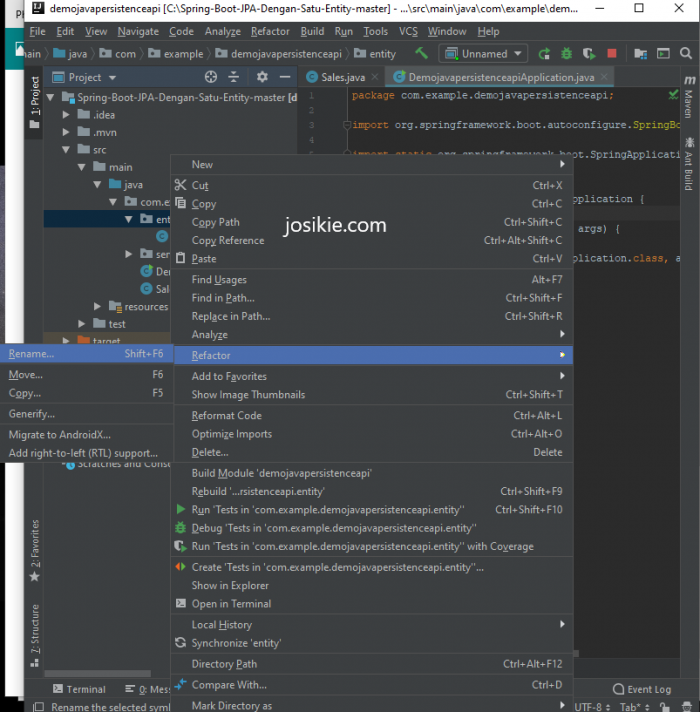Select Synchronize 'entity'
700x712 pixels.
coord(372,643)
